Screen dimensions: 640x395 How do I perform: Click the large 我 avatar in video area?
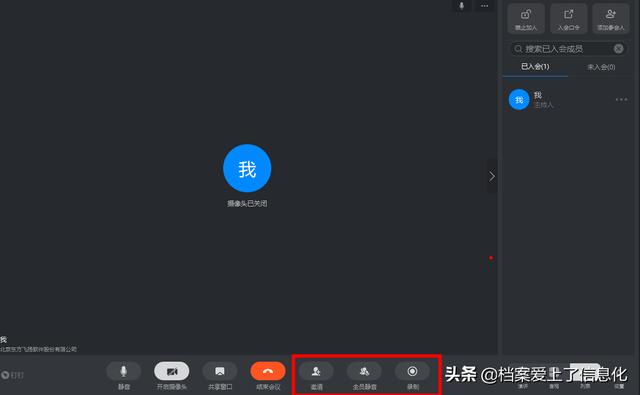point(247,168)
